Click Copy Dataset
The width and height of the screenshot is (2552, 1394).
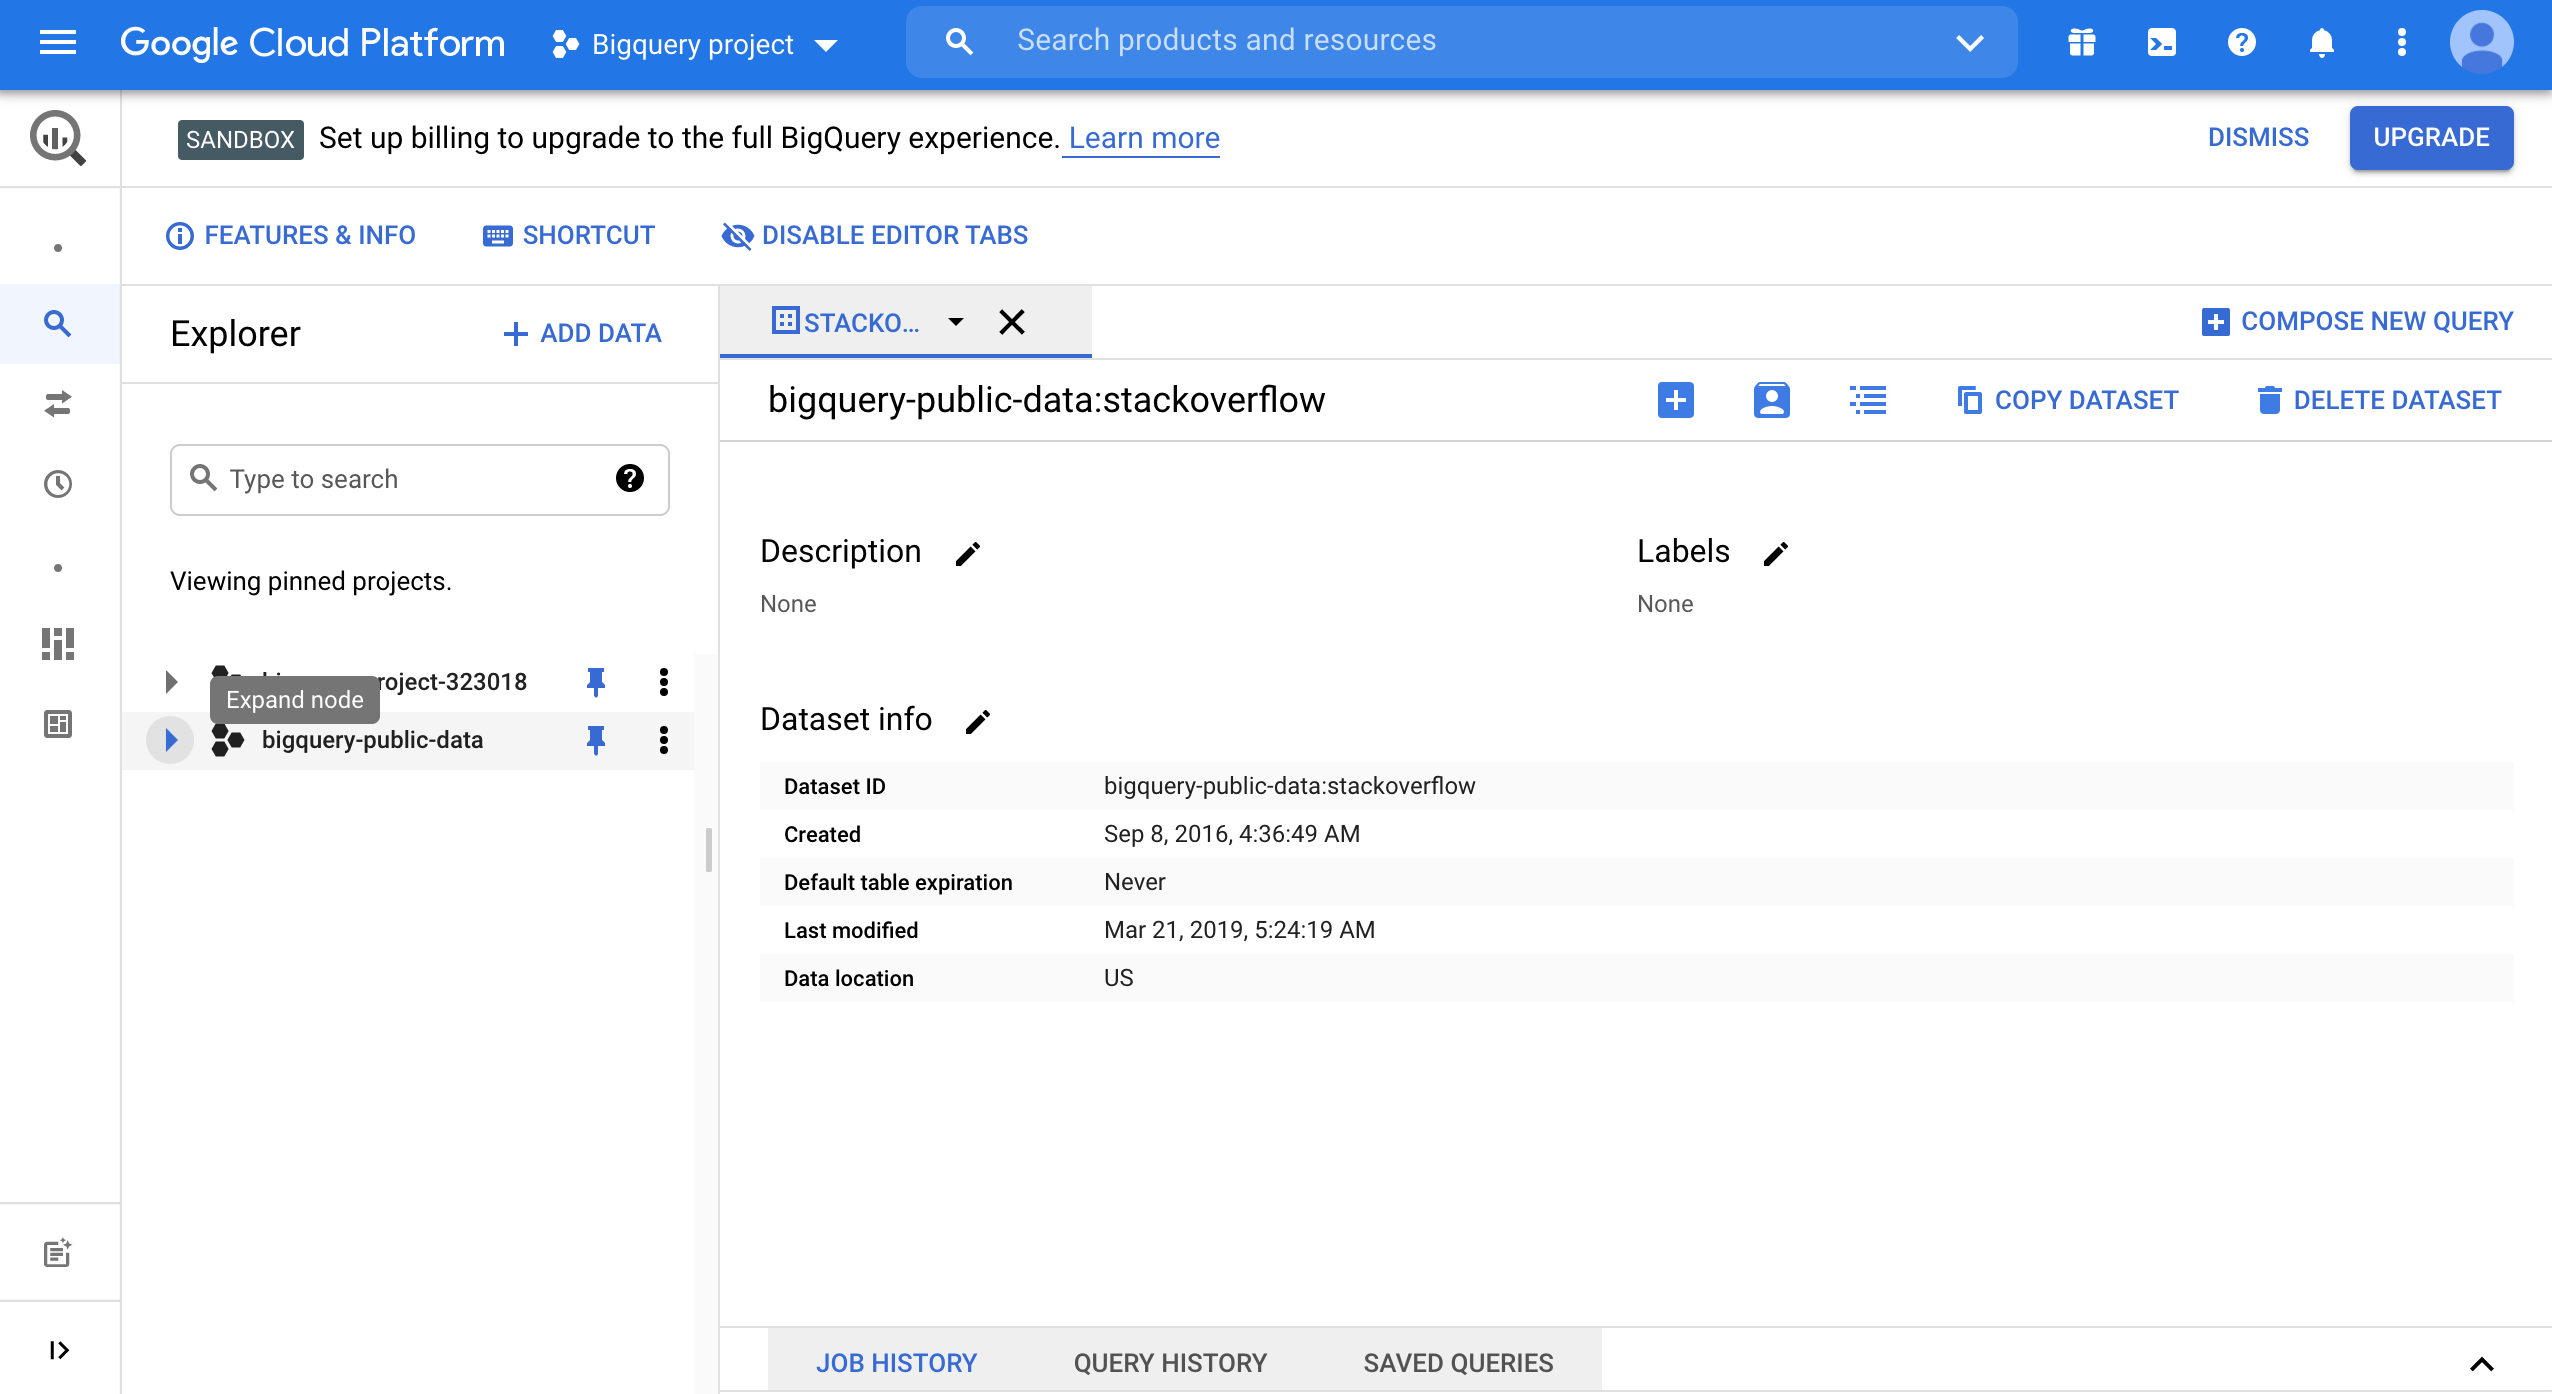point(2066,400)
